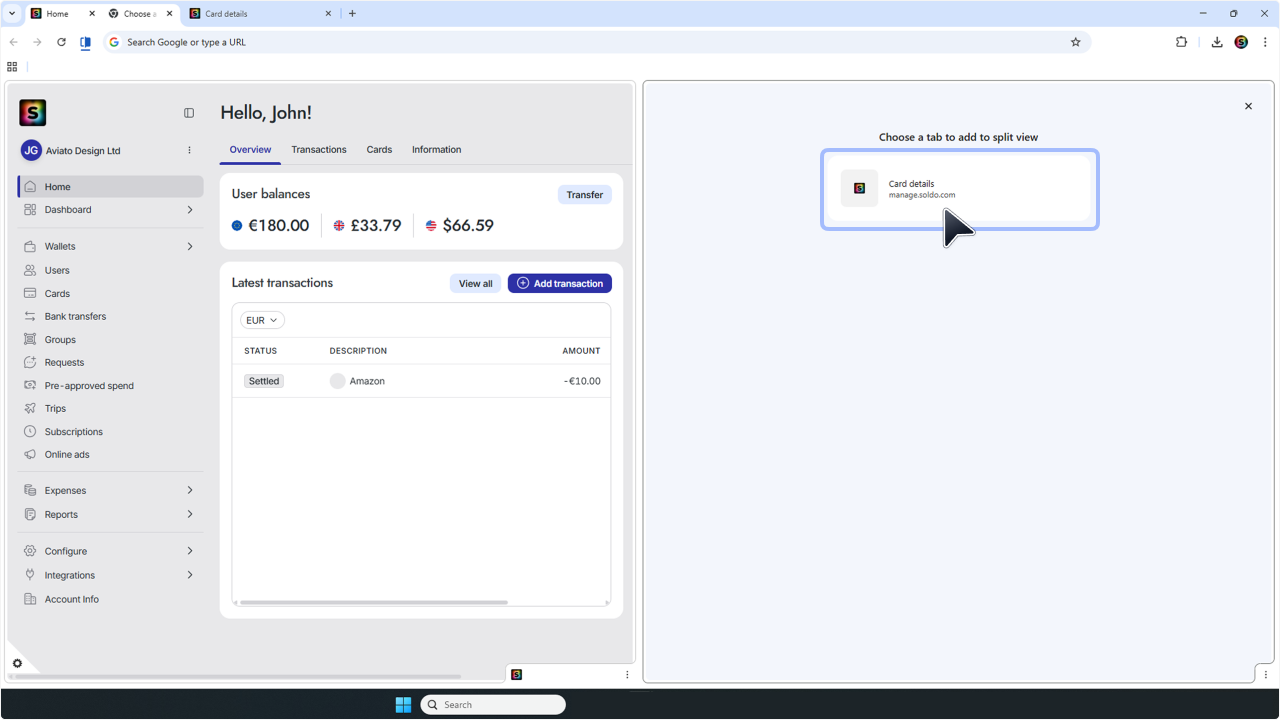The image size is (1280, 720).
Task: Switch to the Information tab
Action: [437, 150]
